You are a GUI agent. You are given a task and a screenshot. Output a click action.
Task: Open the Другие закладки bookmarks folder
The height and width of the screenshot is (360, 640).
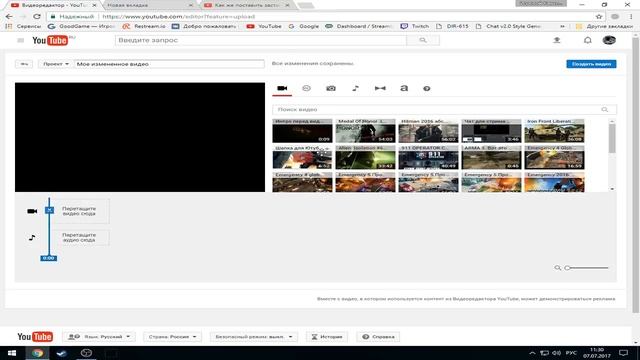pos(604,26)
